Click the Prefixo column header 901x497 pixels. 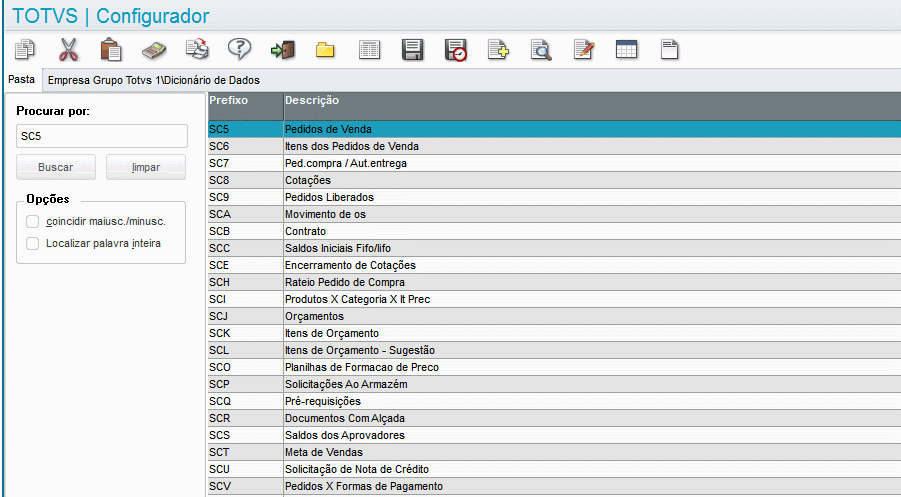tap(245, 106)
